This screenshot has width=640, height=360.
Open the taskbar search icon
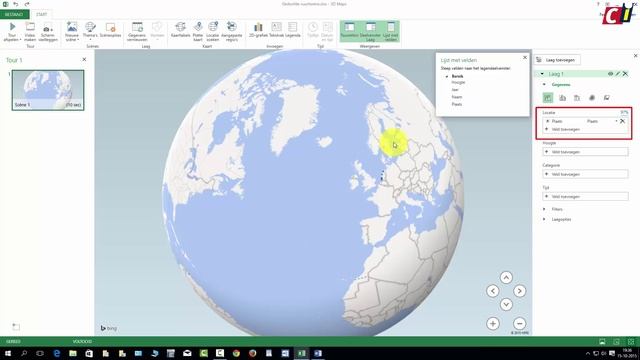point(24,353)
